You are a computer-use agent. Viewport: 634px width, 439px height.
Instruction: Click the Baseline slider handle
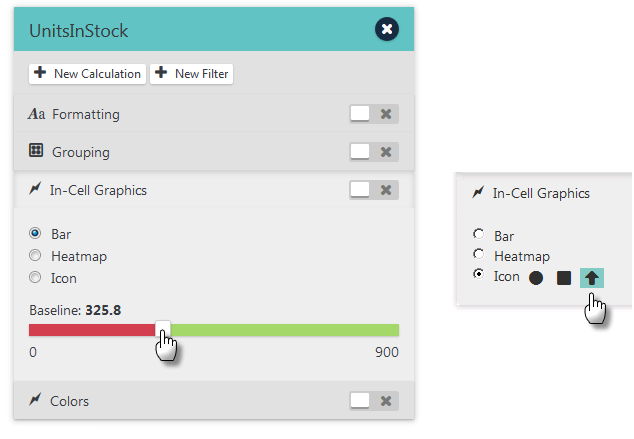163,329
